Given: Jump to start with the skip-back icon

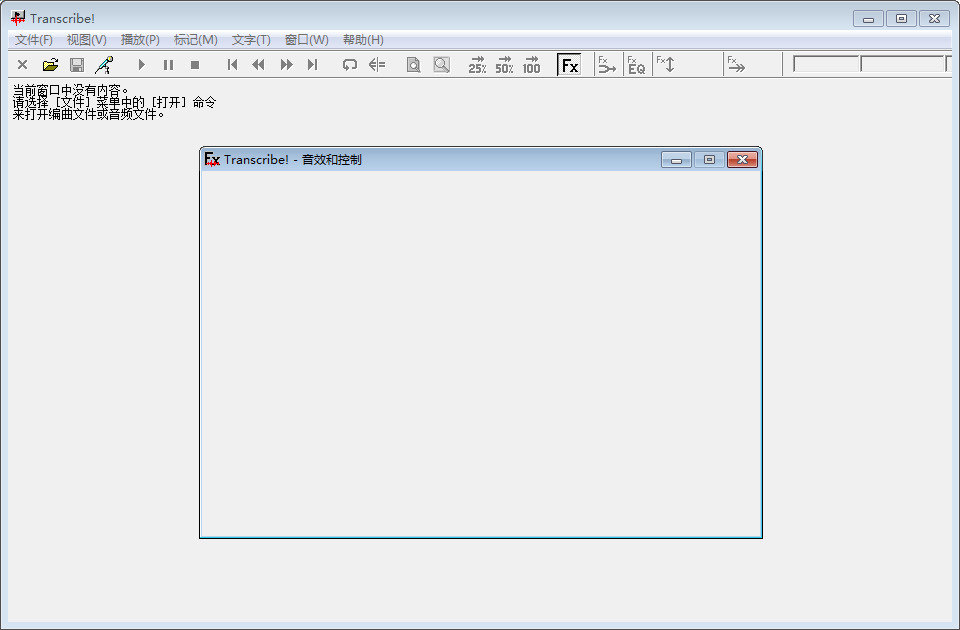Looking at the screenshot, I should [232, 64].
